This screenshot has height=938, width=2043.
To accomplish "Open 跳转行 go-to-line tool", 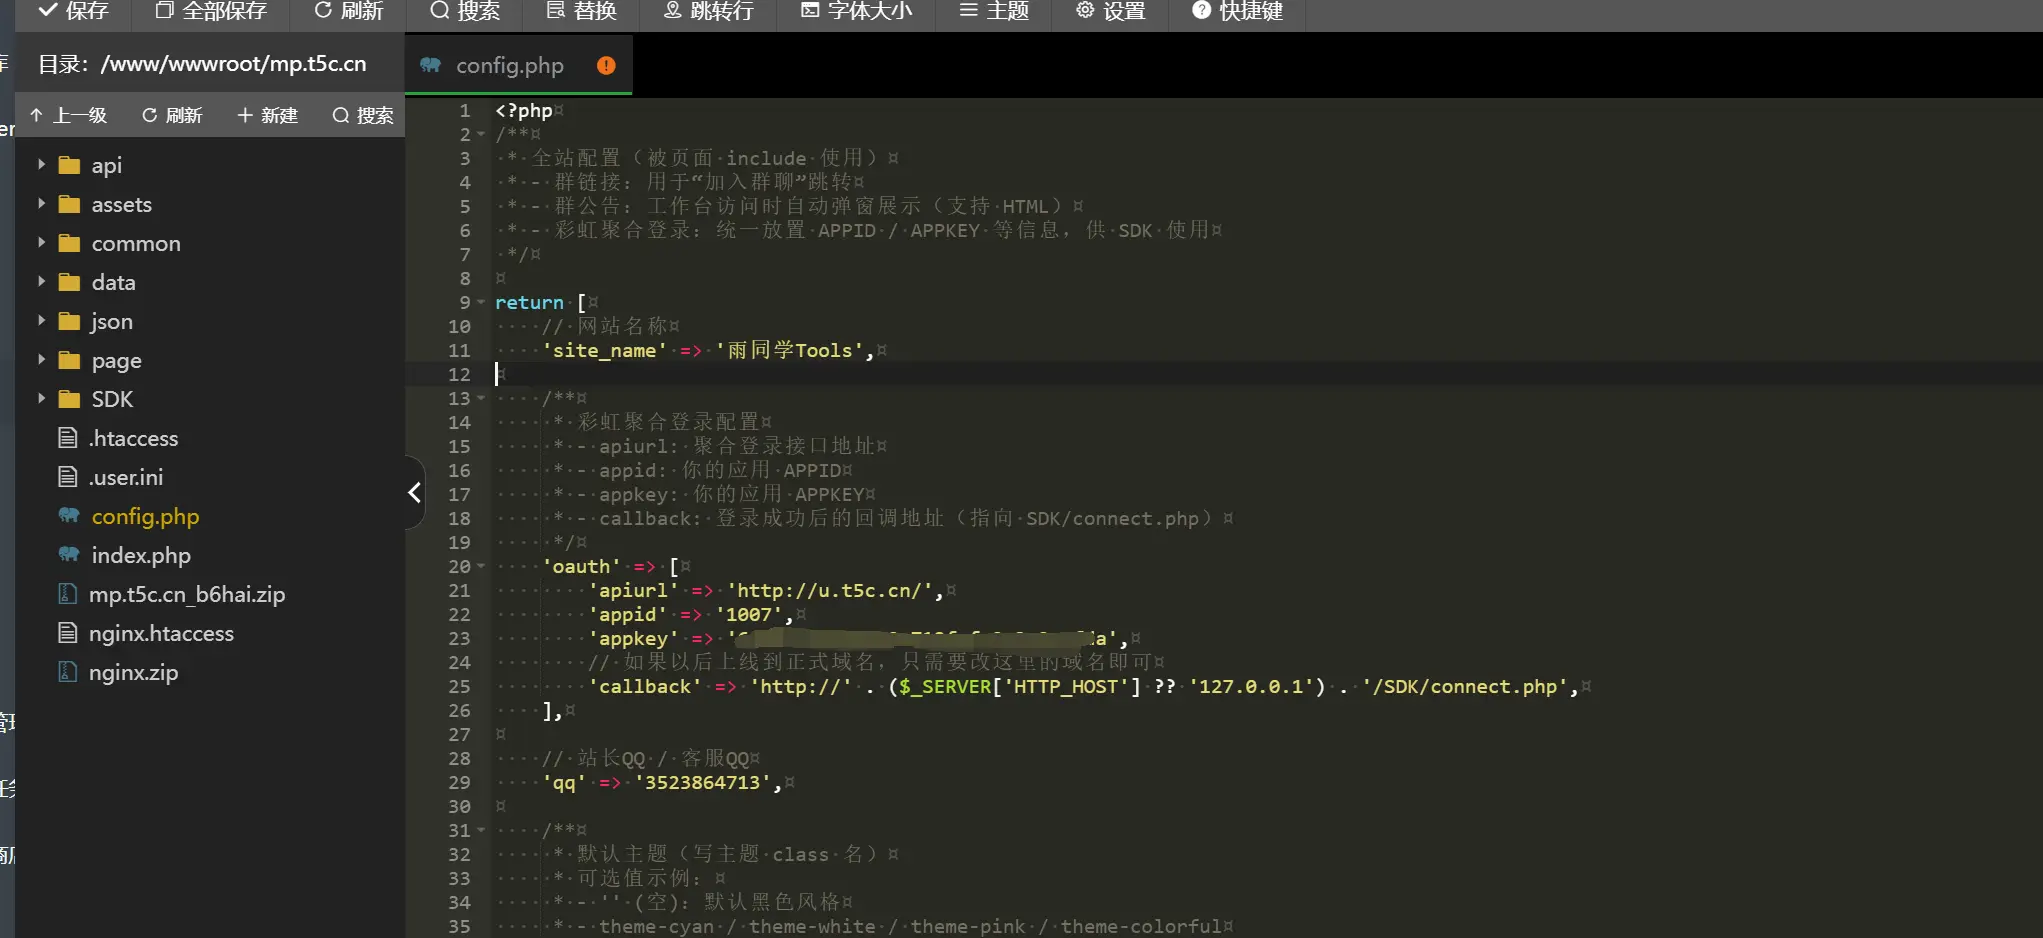I will tap(709, 11).
